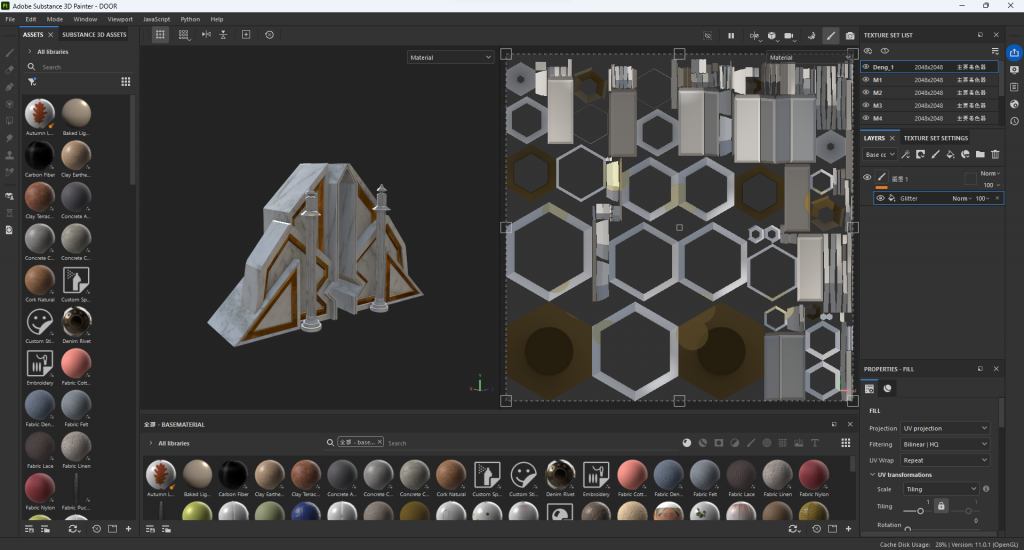Click the camera screenshot icon in top toolbar
This screenshot has height=550, width=1024.
click(850, 35)
